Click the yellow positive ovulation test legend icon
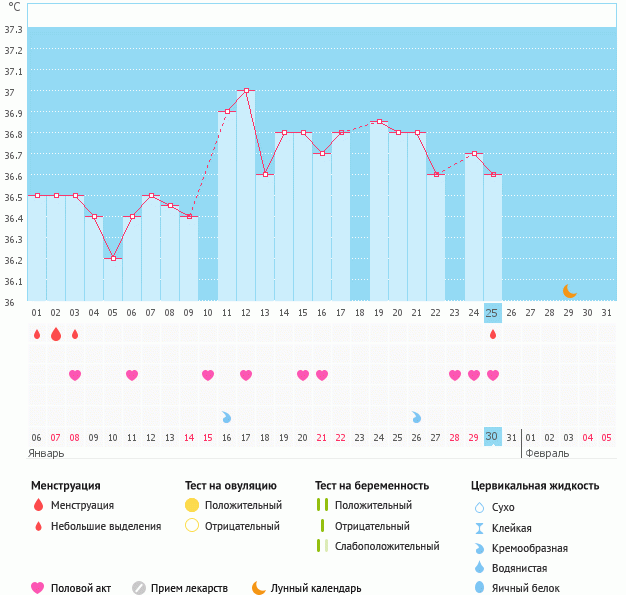 point(192,505)
